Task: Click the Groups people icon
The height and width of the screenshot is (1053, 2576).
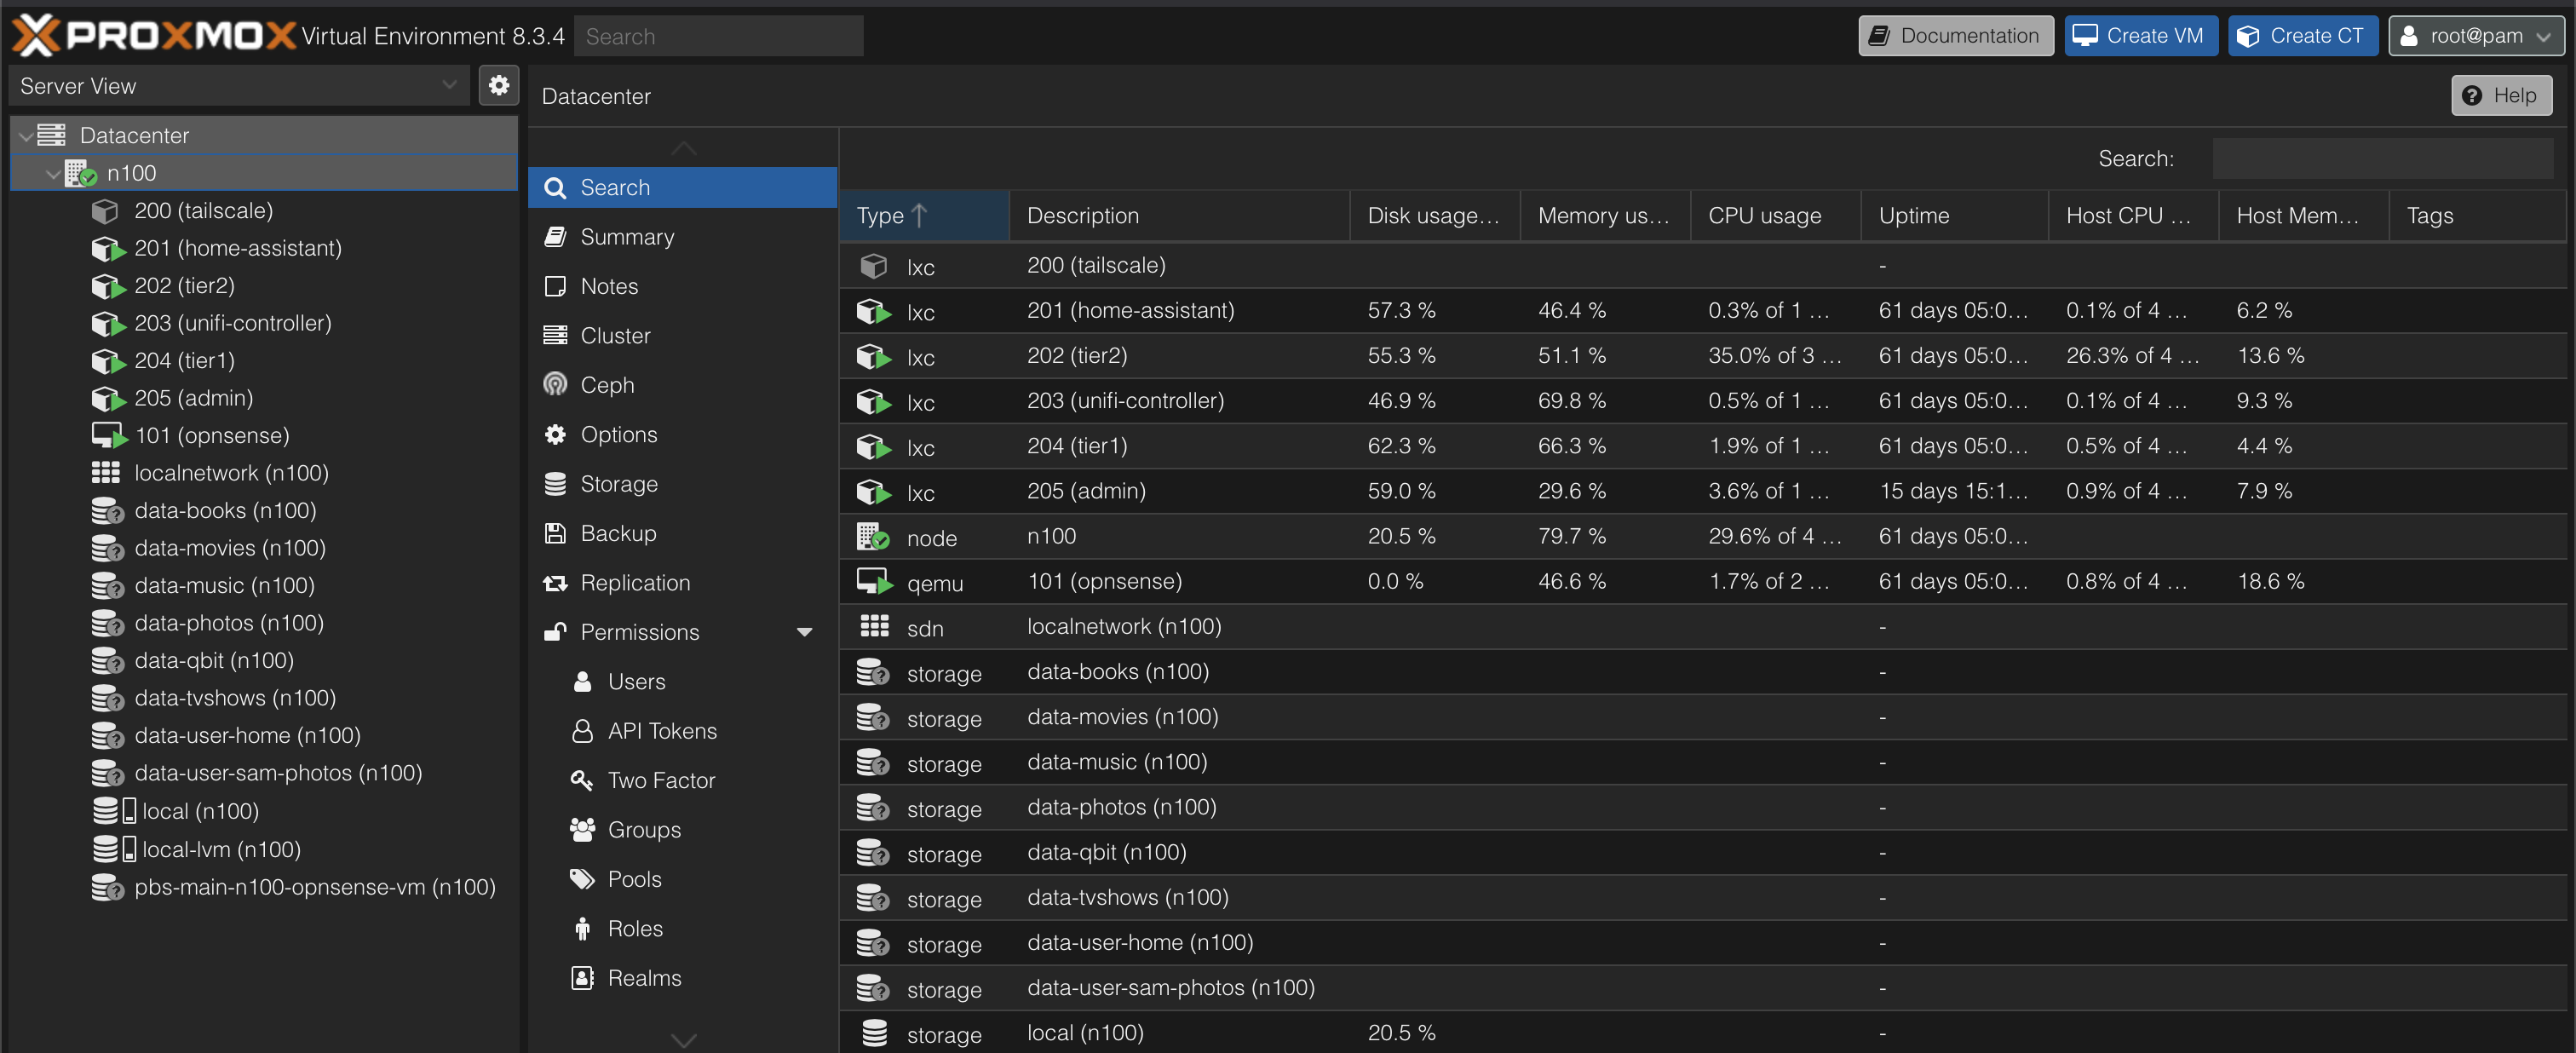Action: (582, 829)
